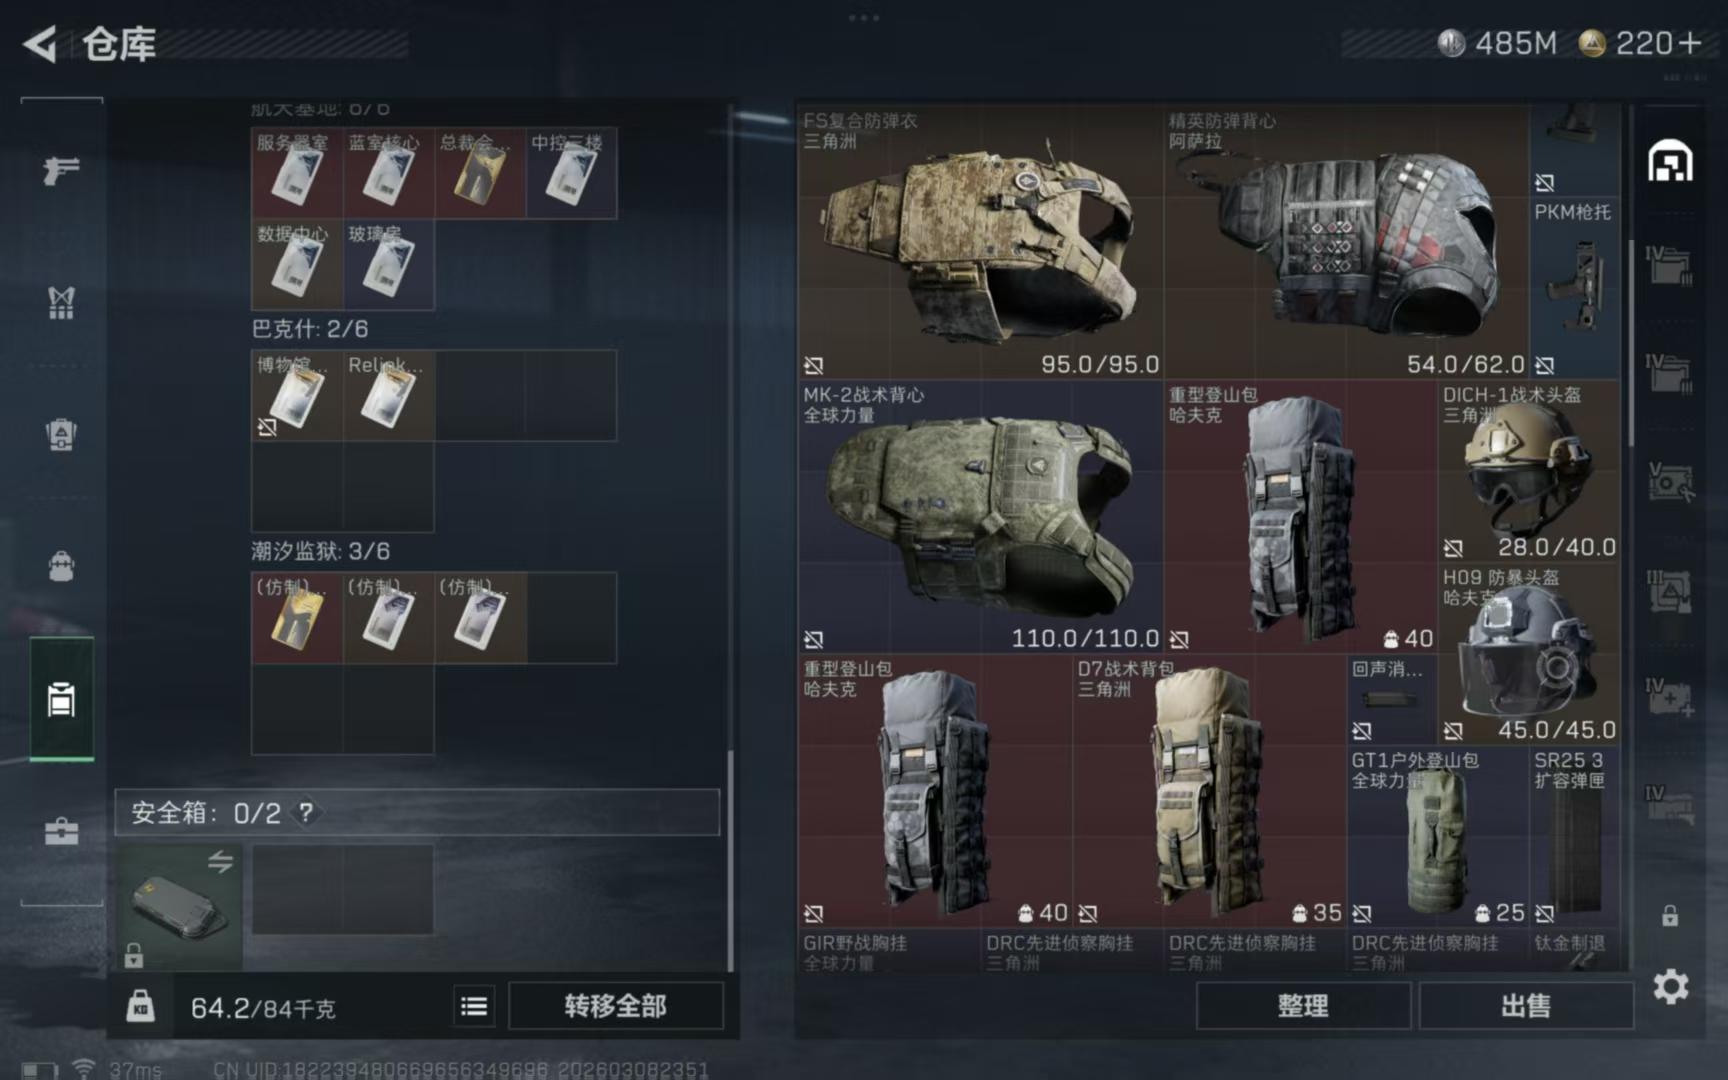The image size is (1728, 1080).
Task: Open settings gear at bottom right
Action: pos(1670,987)
